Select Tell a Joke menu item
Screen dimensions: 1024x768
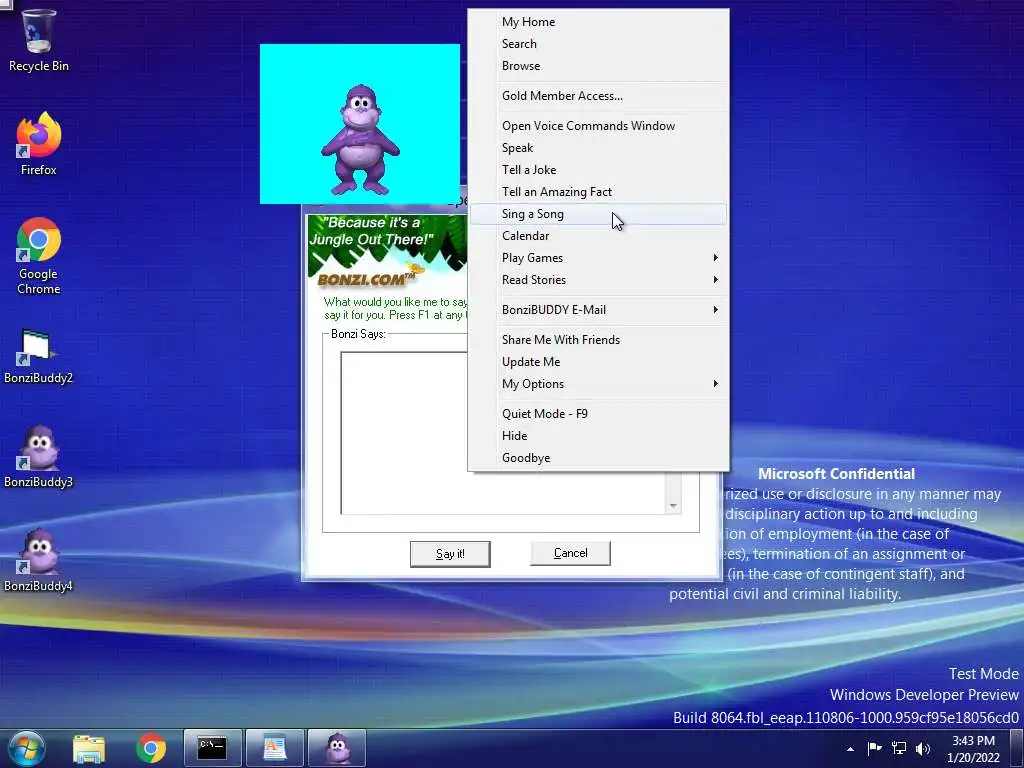[x=598, y=170]
